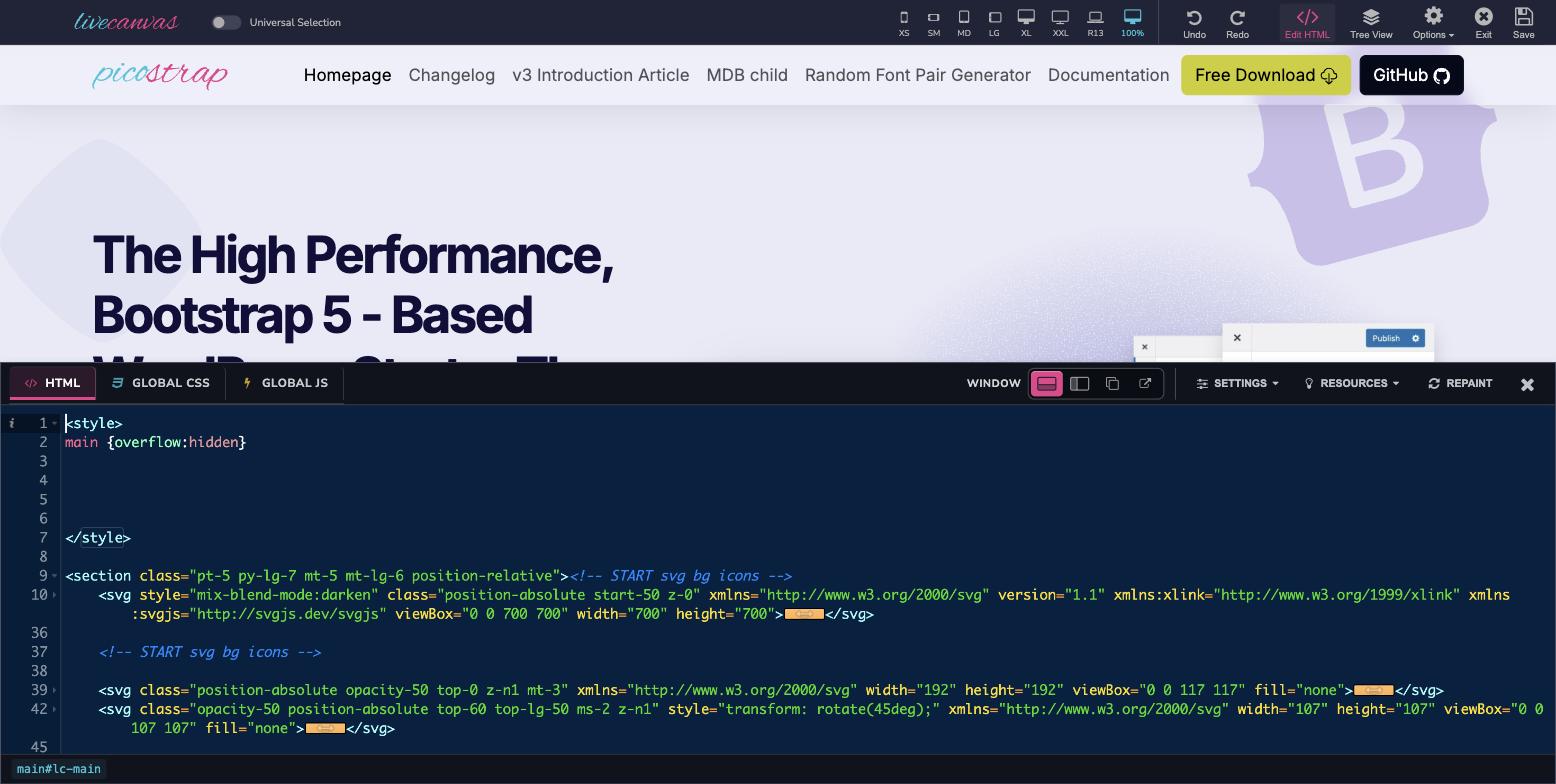
Task: Close the code editor panel
Action: 1527,384
